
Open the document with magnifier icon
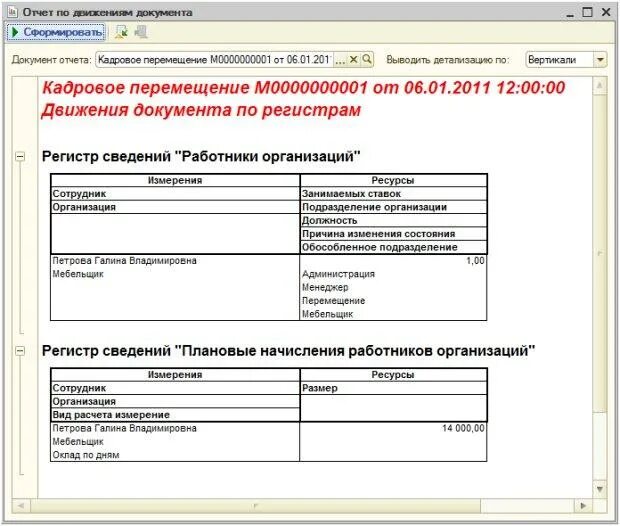367,60
